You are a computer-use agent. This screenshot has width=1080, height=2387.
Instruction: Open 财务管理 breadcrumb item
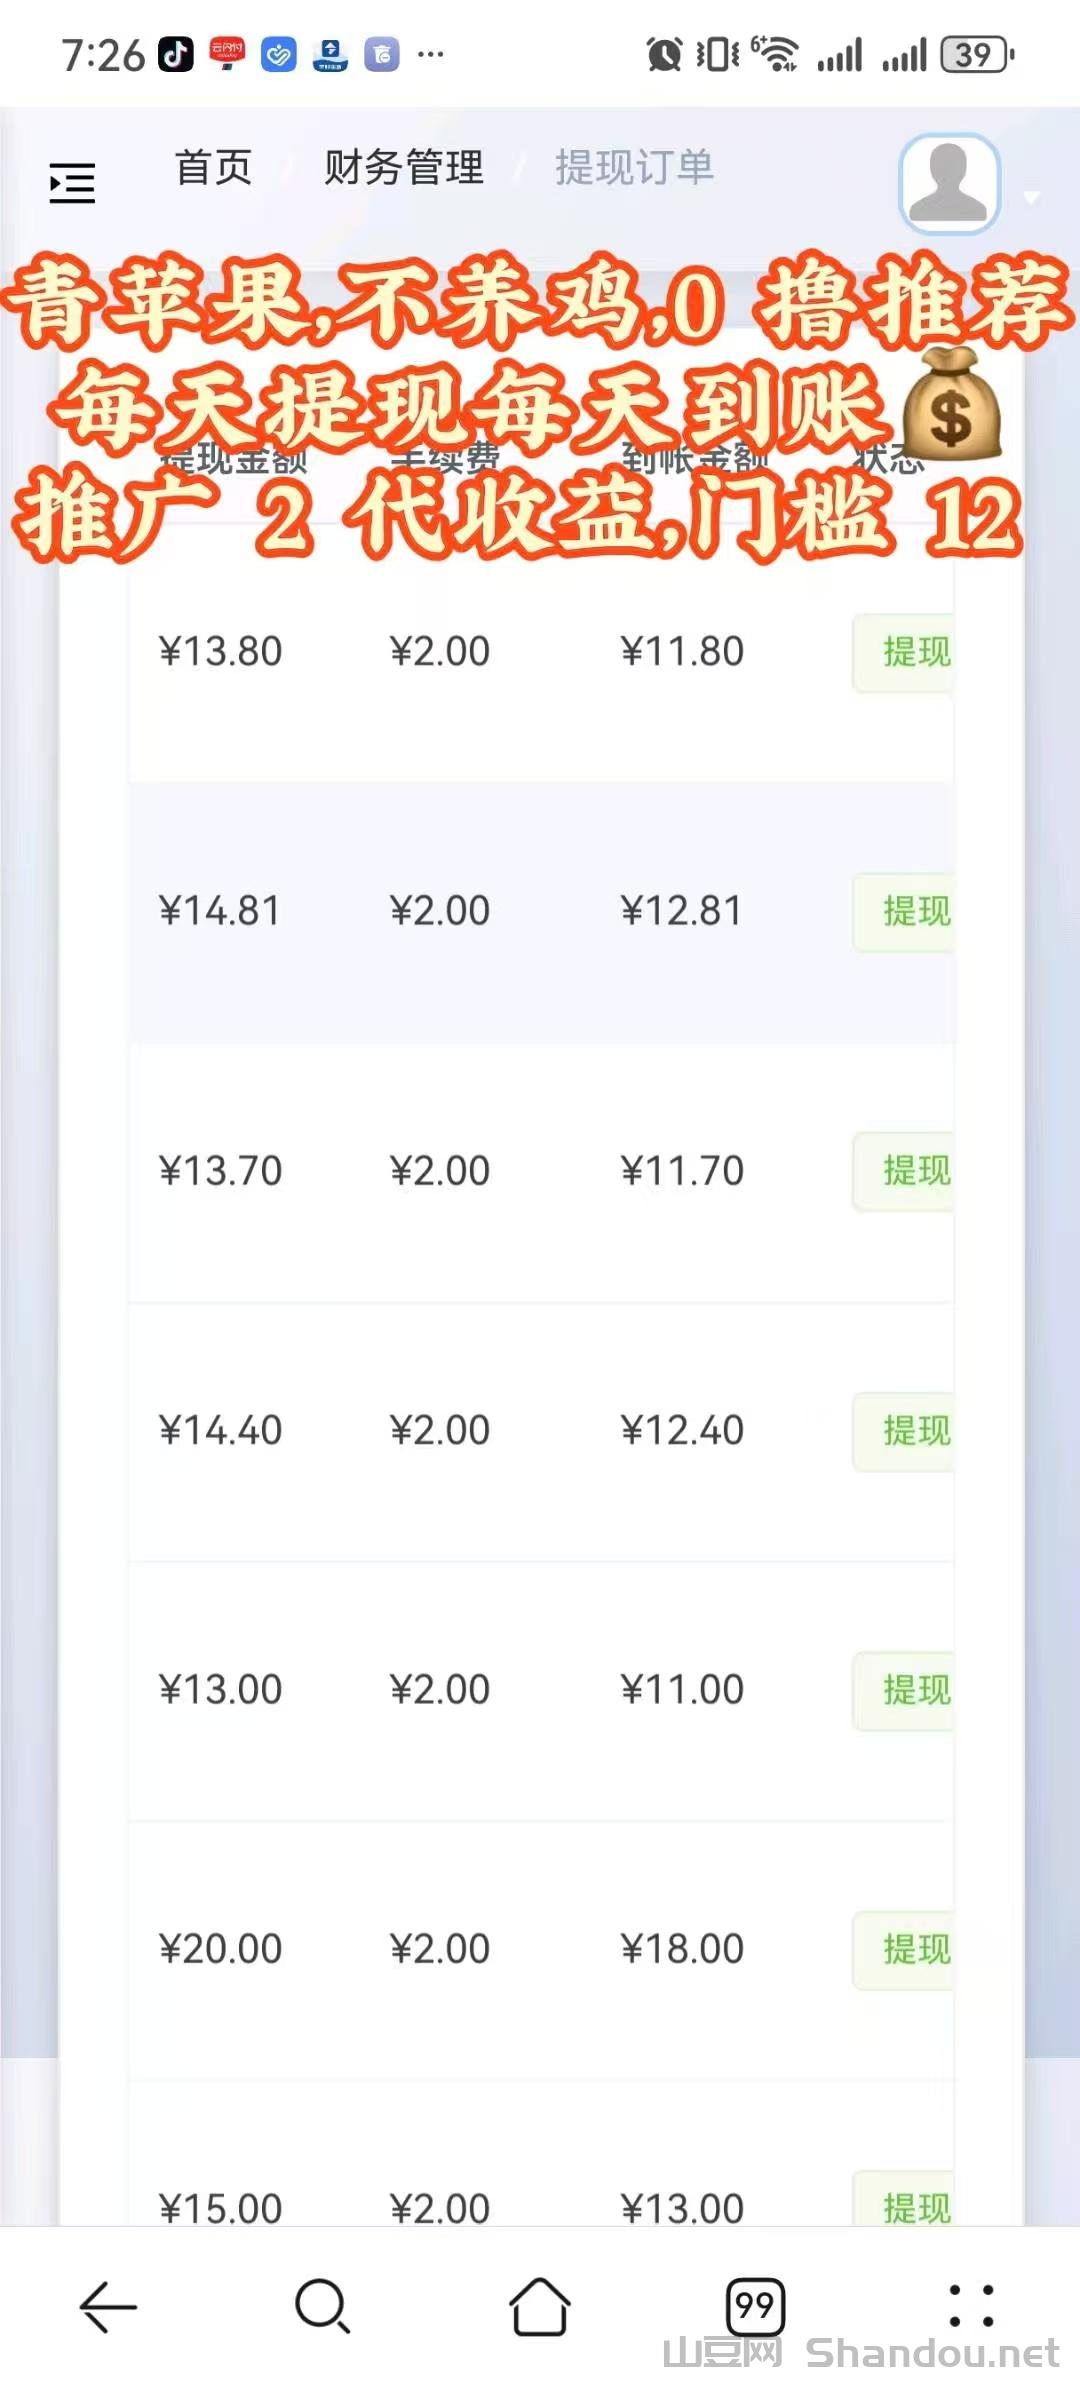(x=403, y=167)
